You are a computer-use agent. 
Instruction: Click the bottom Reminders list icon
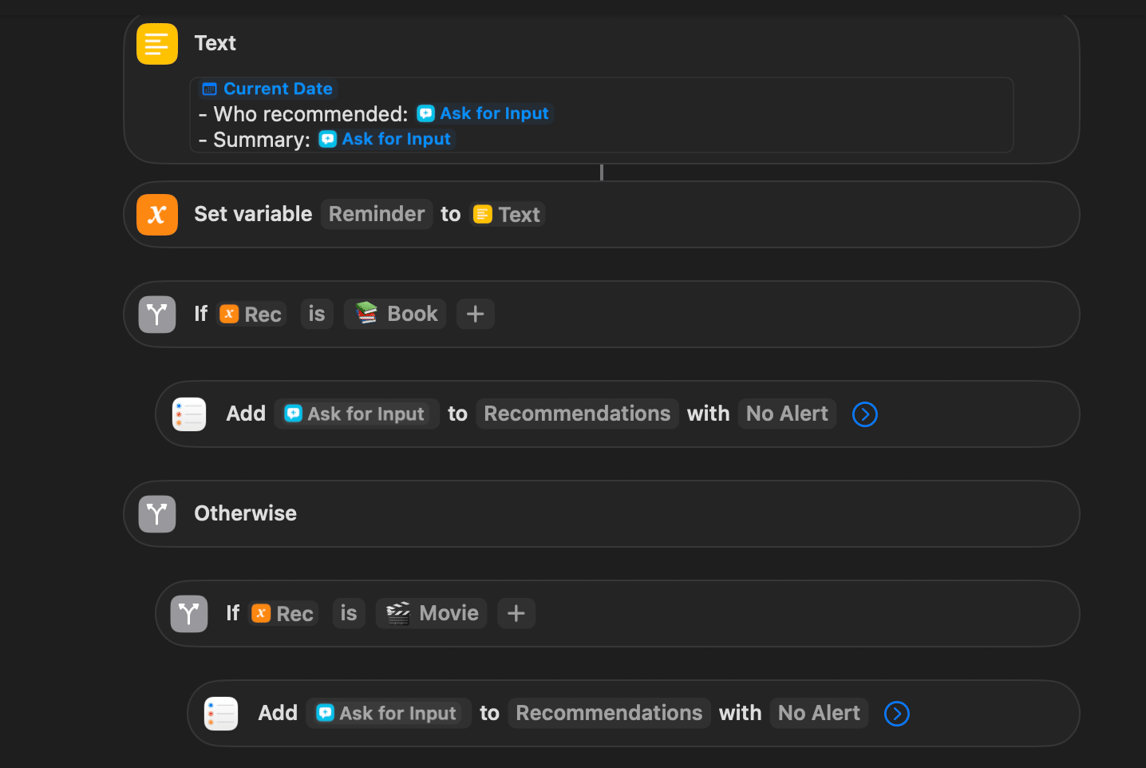tap(221, 713)
